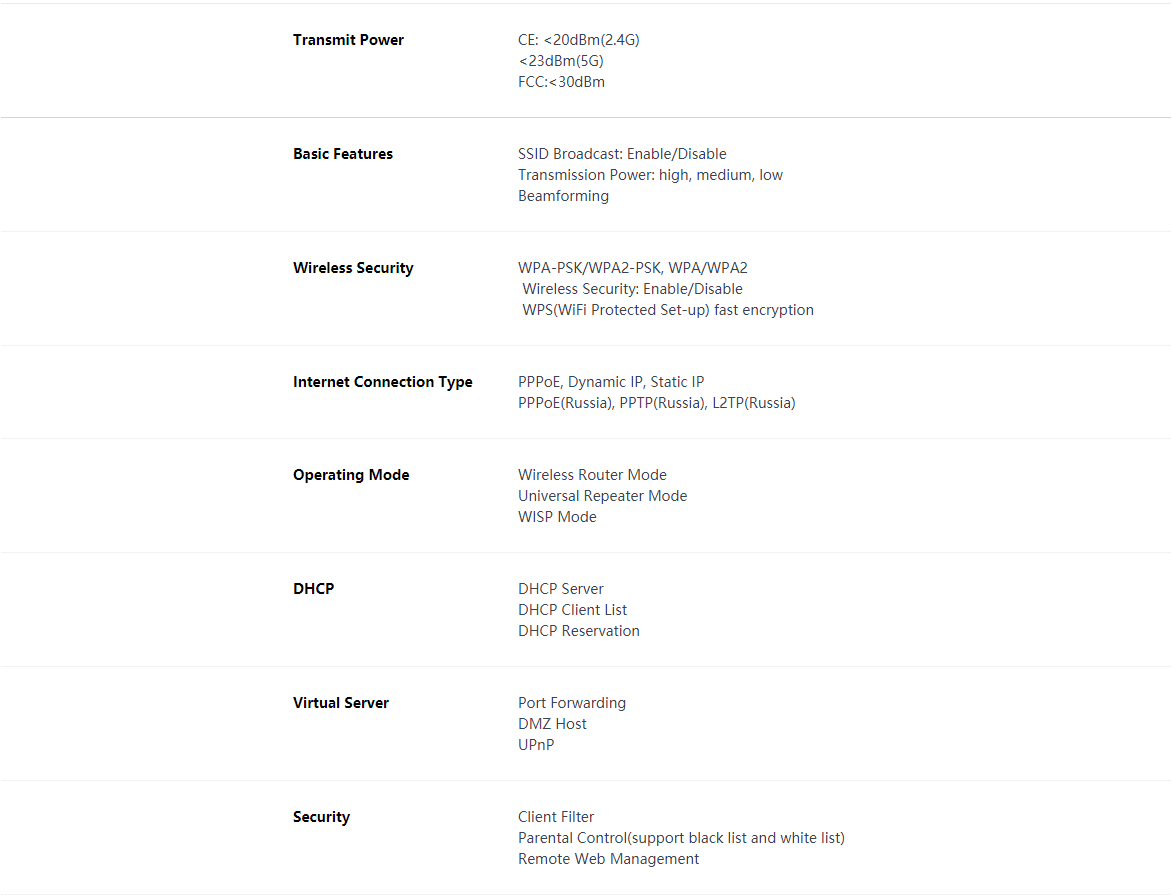Click the FCC:<30dBm text line
The height and width of the screenshot is (895, 1172).
click(561, 81)
